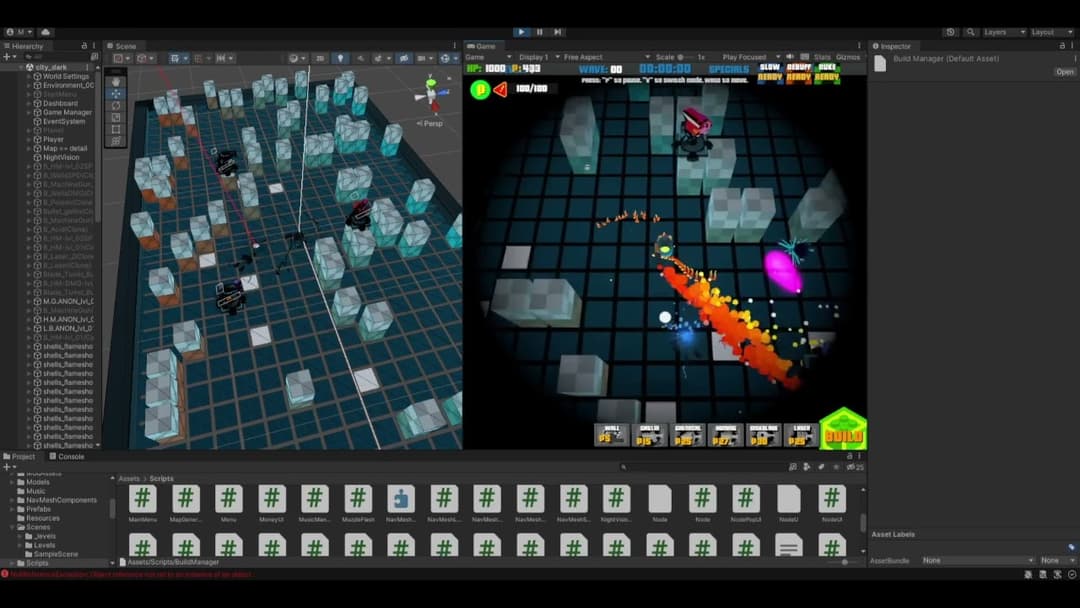Open the Layers dropdown
This screenshot has width=1080, height=608.
999,32
